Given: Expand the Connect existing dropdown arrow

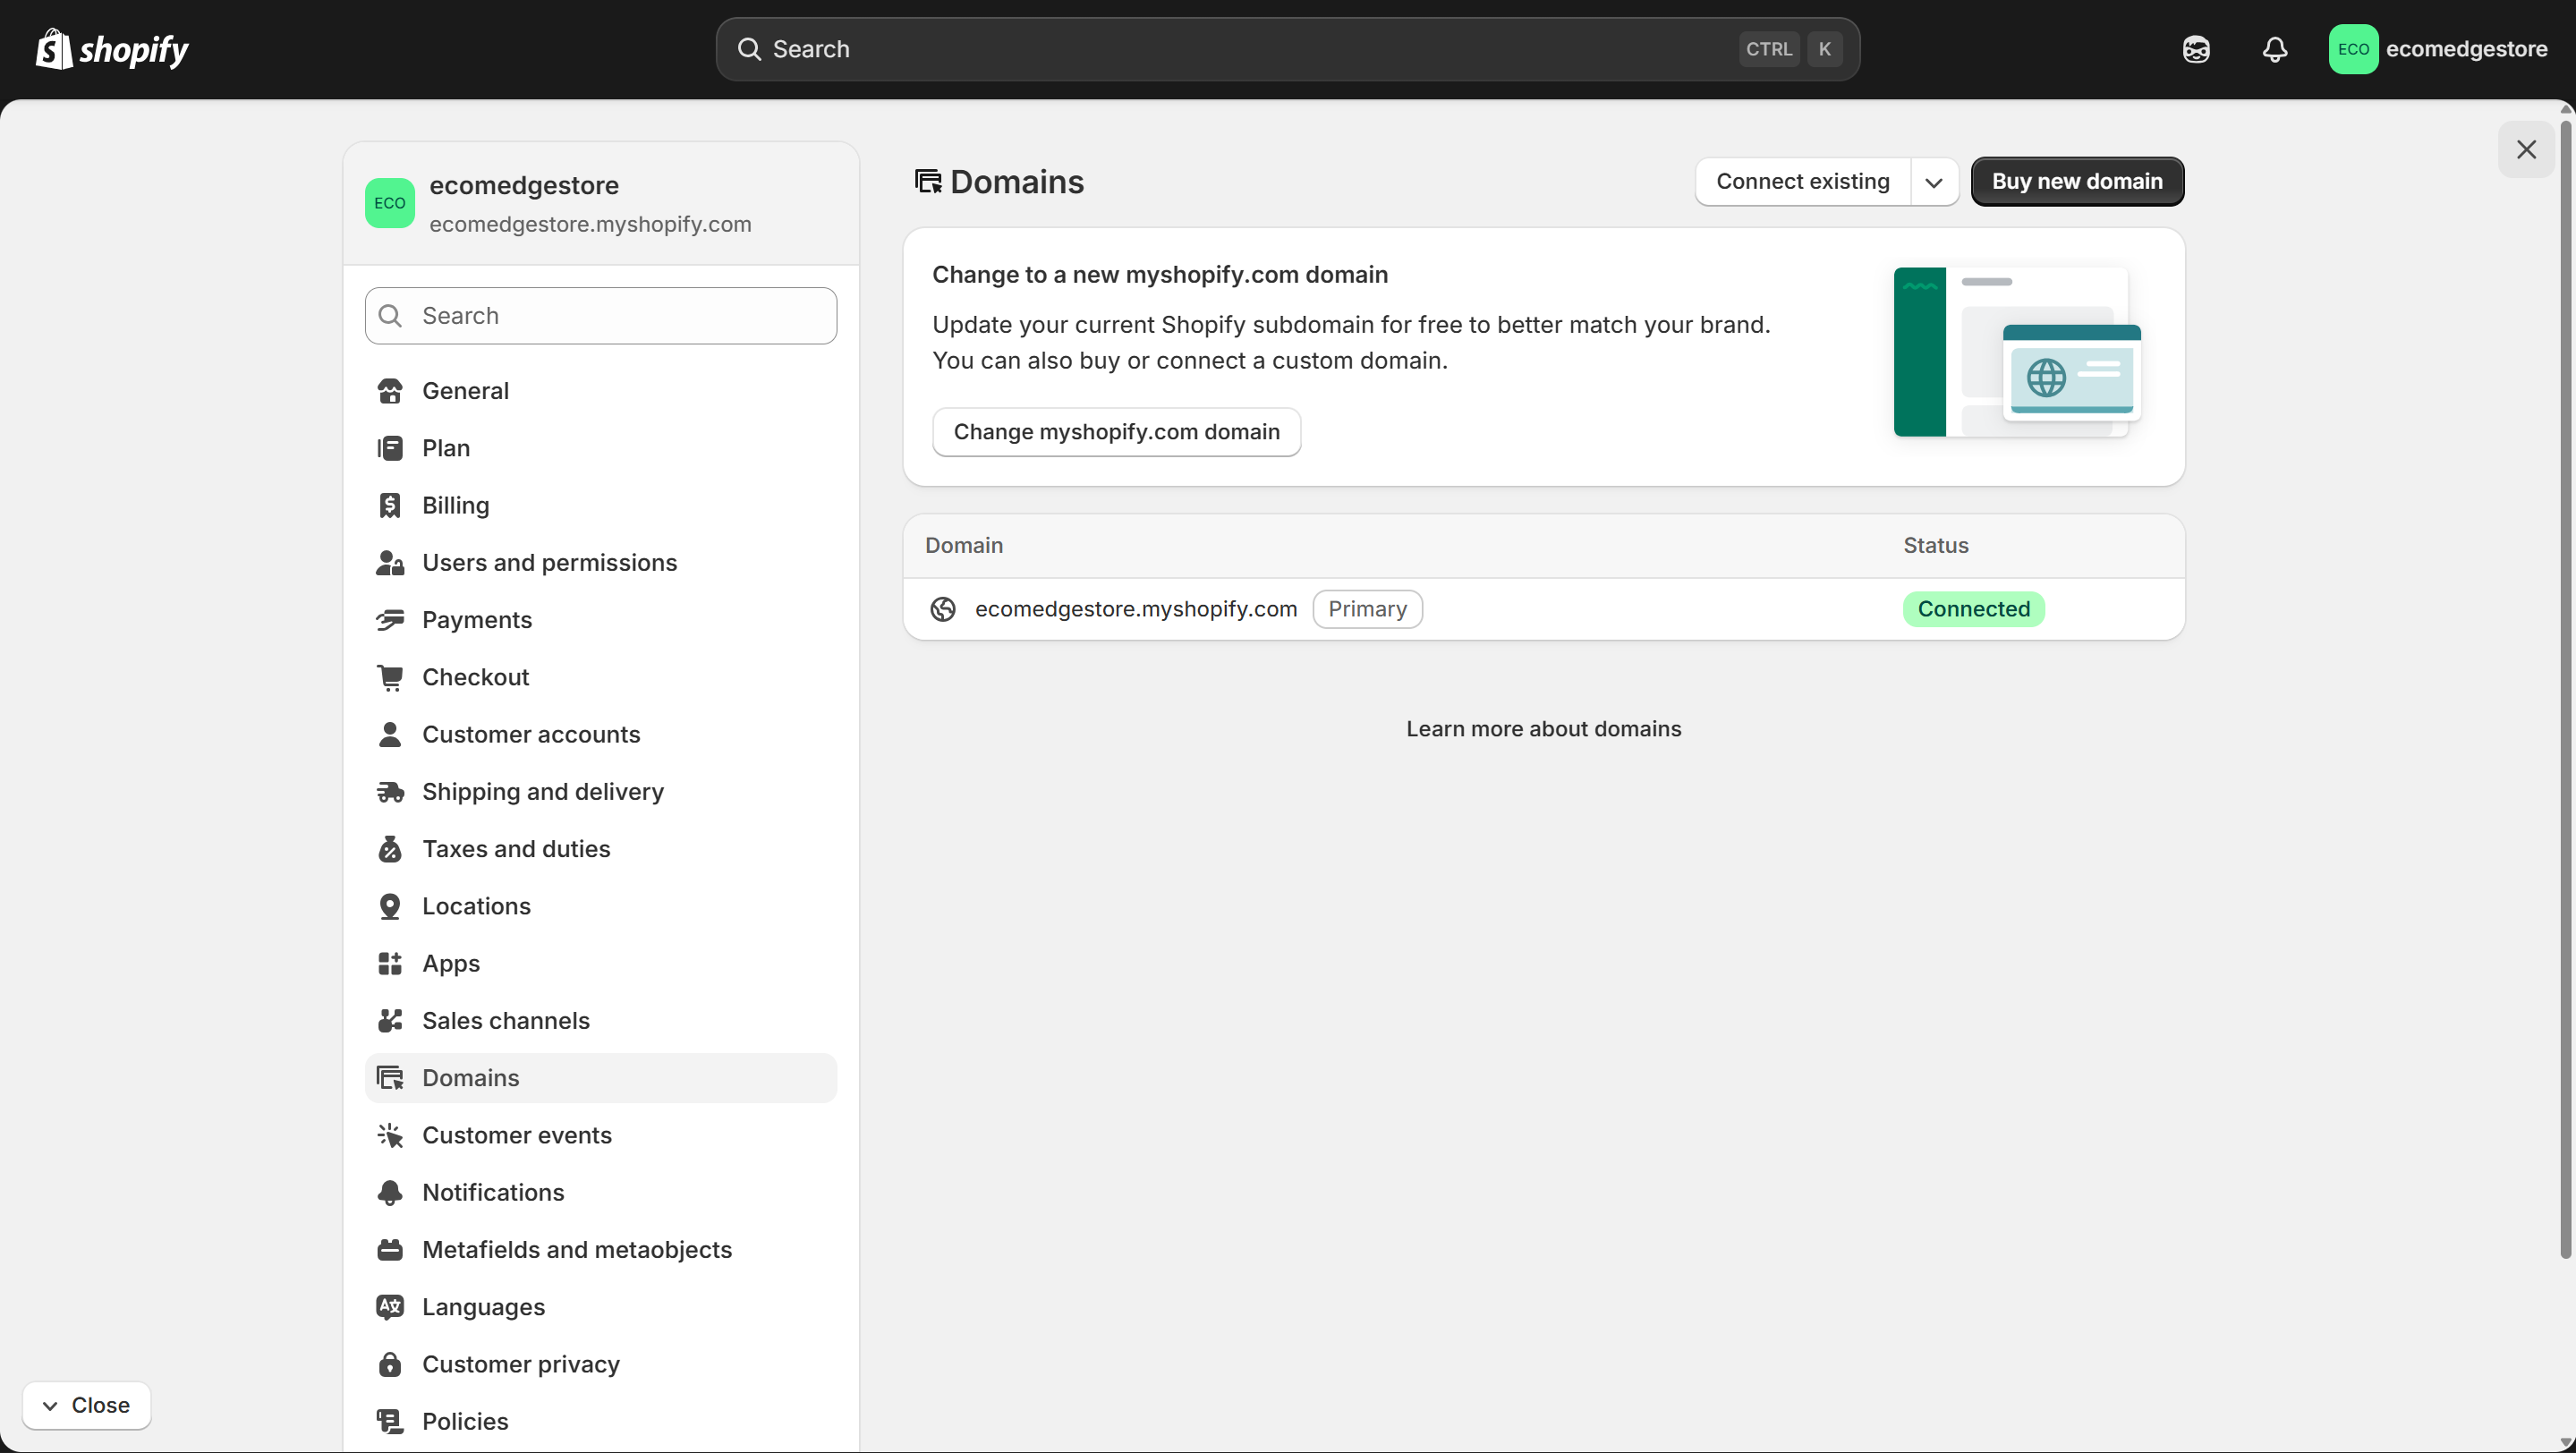Looking at the screenshot, I should coord(1933,182).
